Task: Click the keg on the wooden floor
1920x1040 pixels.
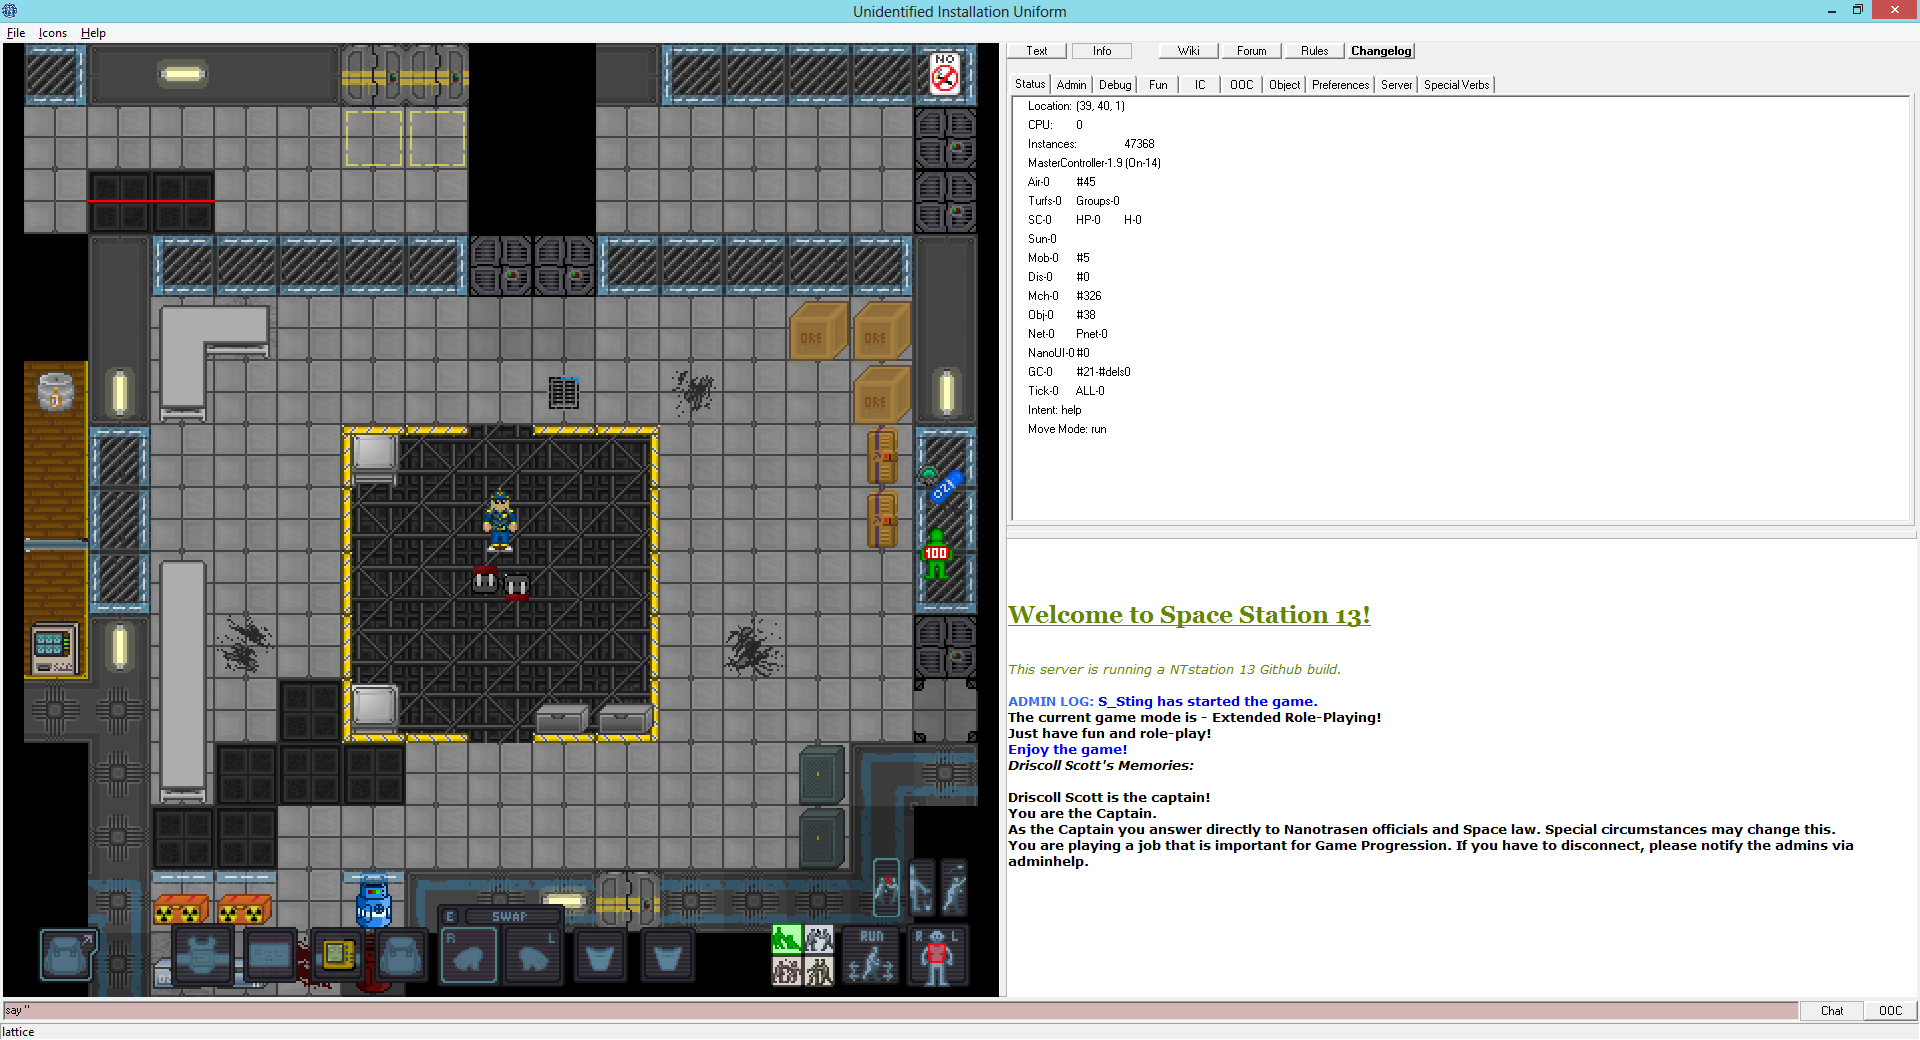Action: [55, 391]
